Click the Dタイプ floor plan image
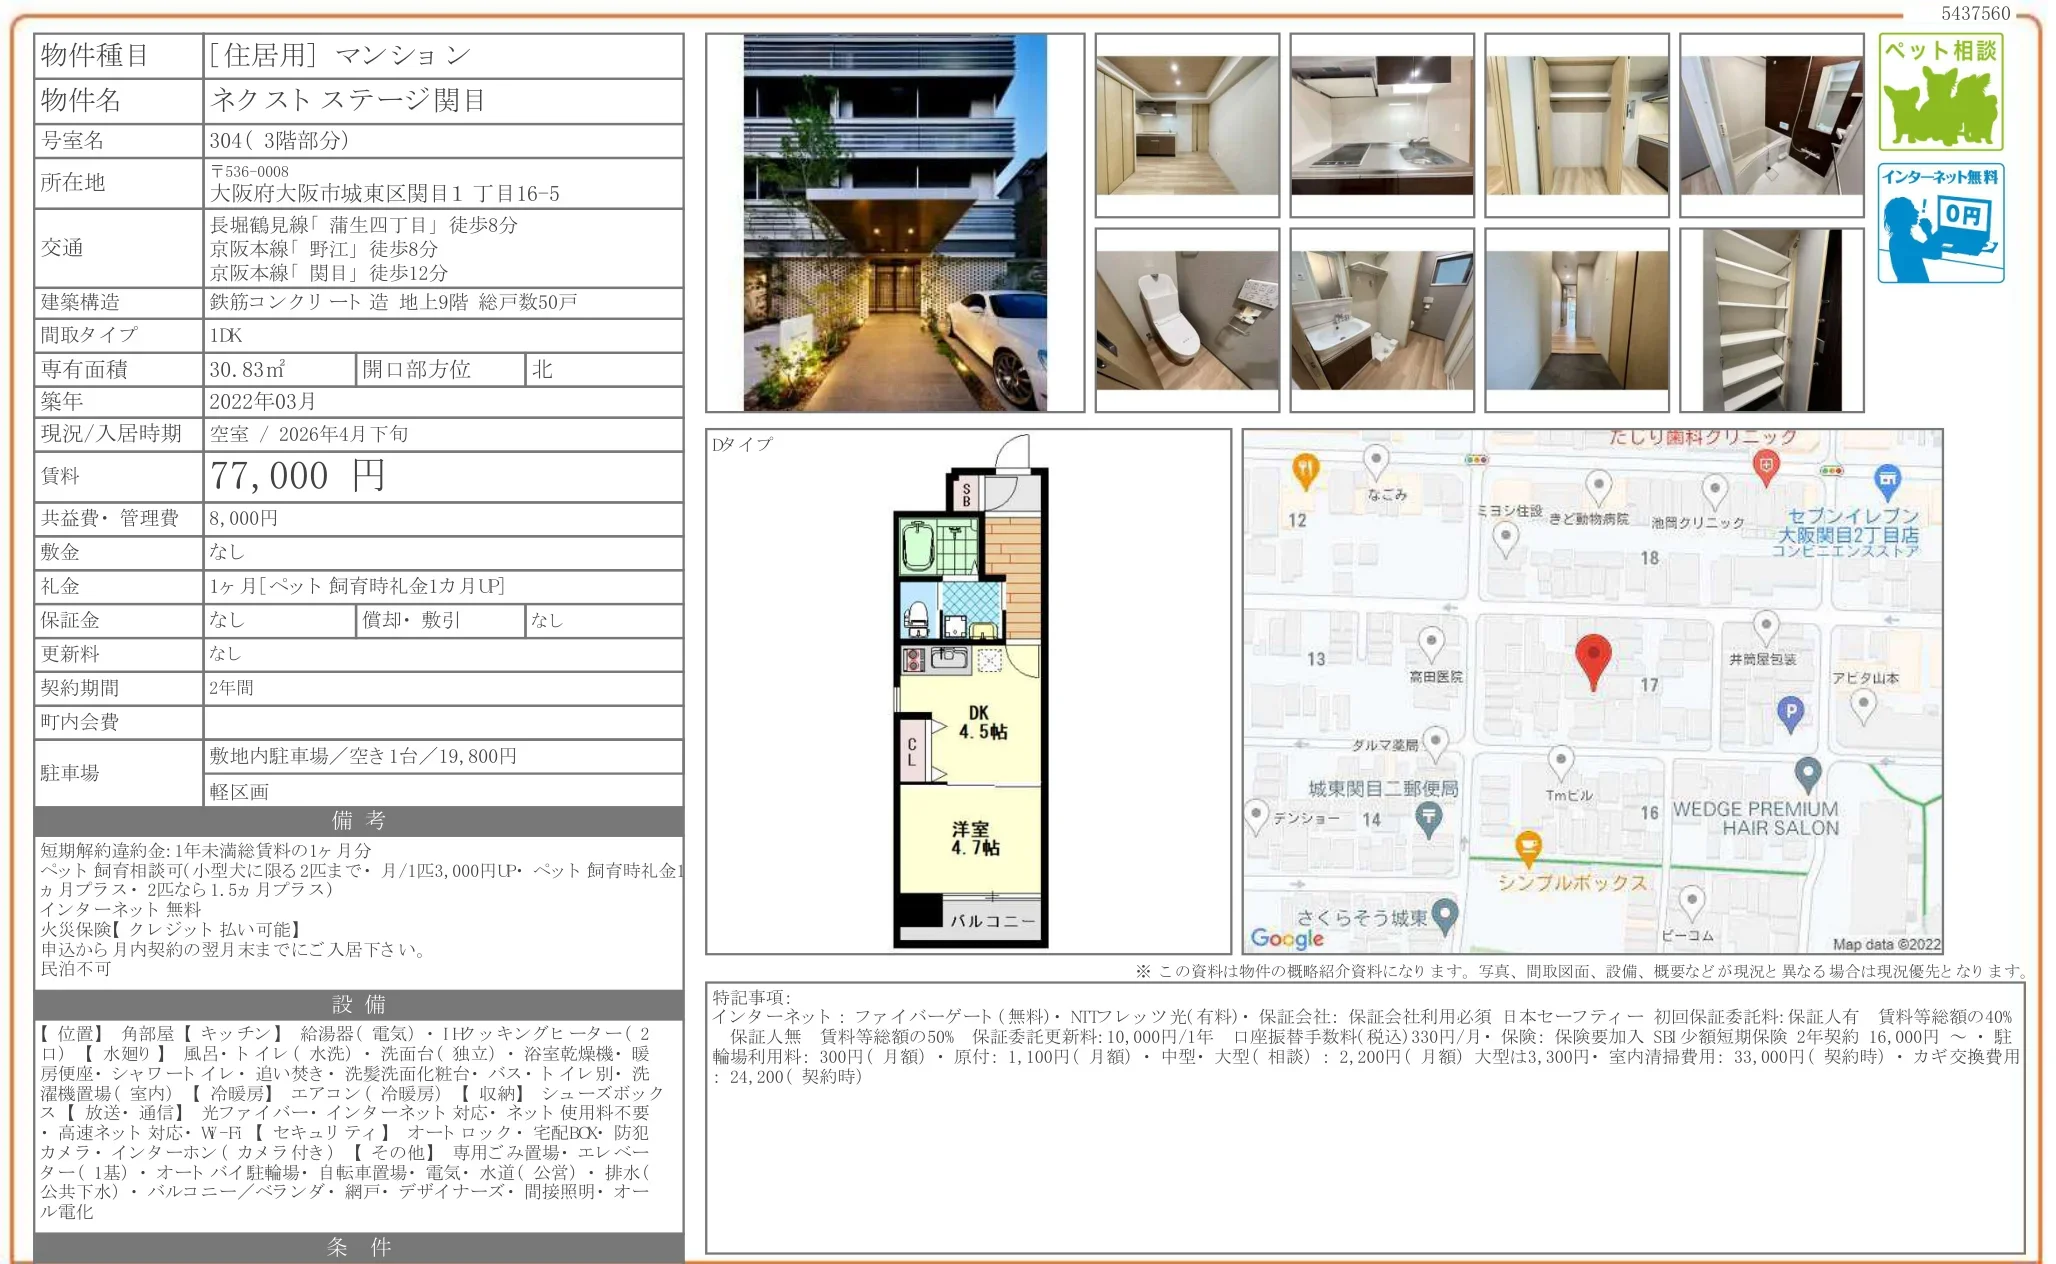 click(x=968, y=692)
